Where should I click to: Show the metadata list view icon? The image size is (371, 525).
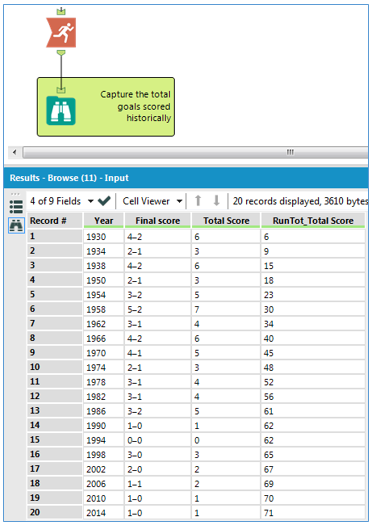tap(16, 207)
